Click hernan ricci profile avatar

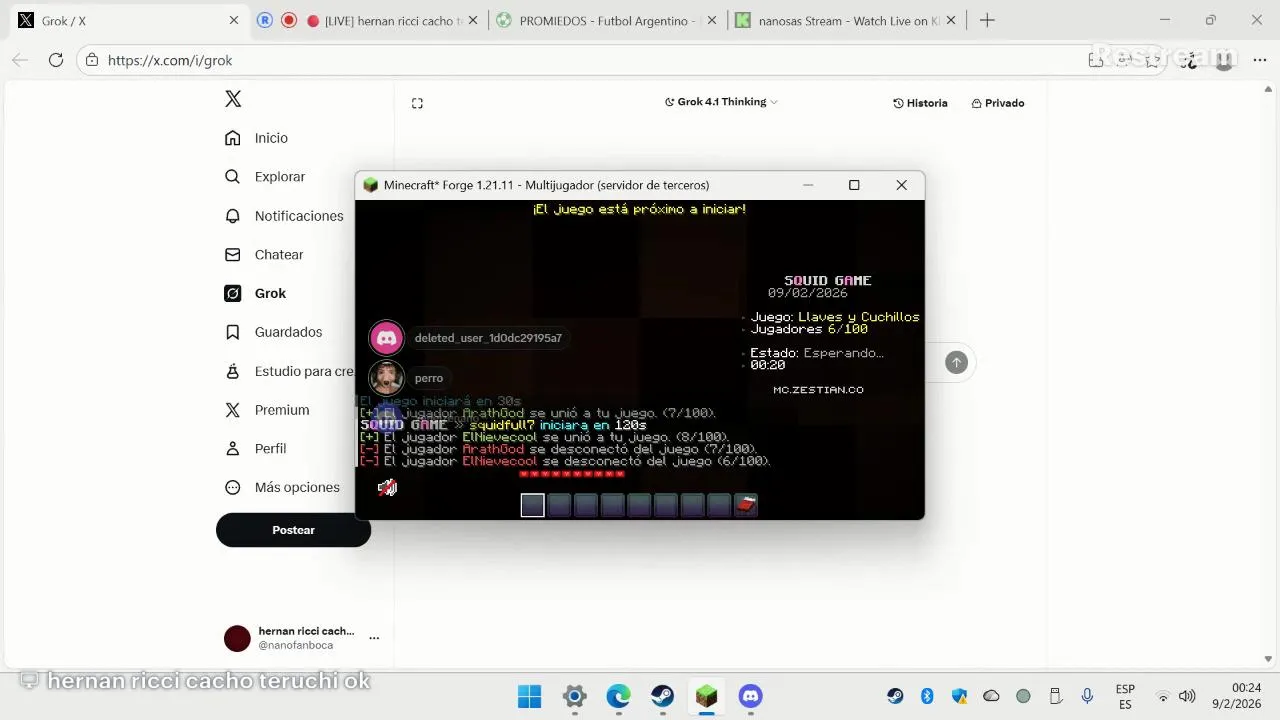pyautogui.click(x=237, y=638)
